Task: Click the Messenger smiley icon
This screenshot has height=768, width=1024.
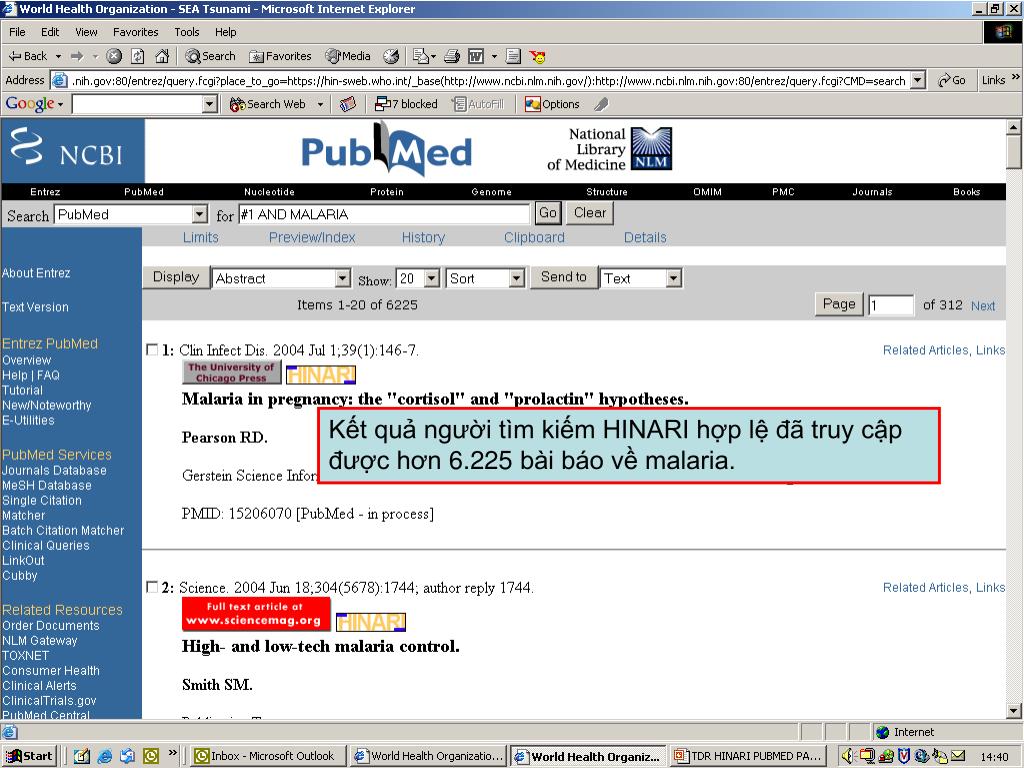Action: click(x=537, y=56)
